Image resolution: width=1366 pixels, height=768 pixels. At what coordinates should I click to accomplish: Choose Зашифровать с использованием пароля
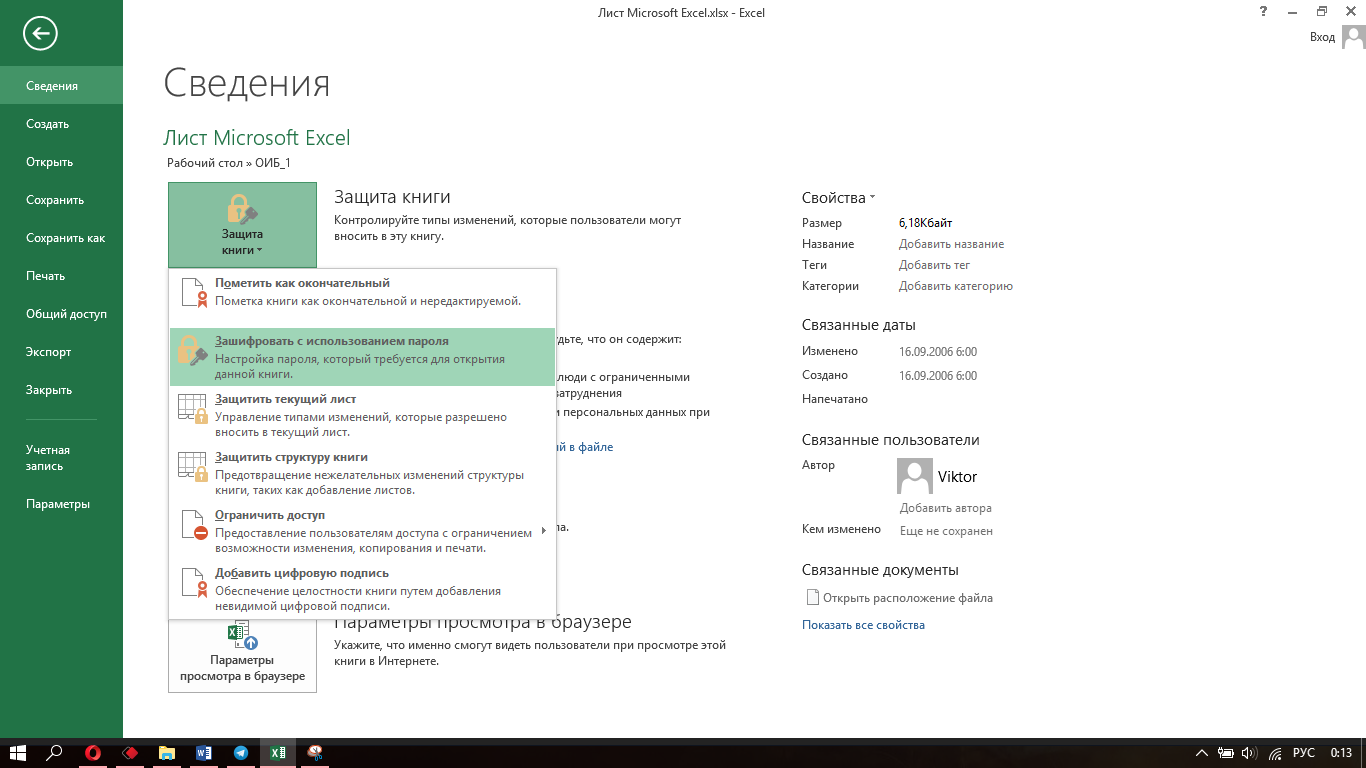point(362,357)
